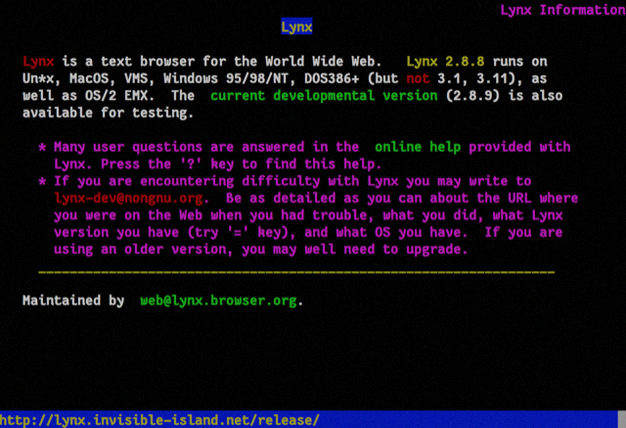Follow the red 'not' link
626x428 pixels.
(418, 78)
